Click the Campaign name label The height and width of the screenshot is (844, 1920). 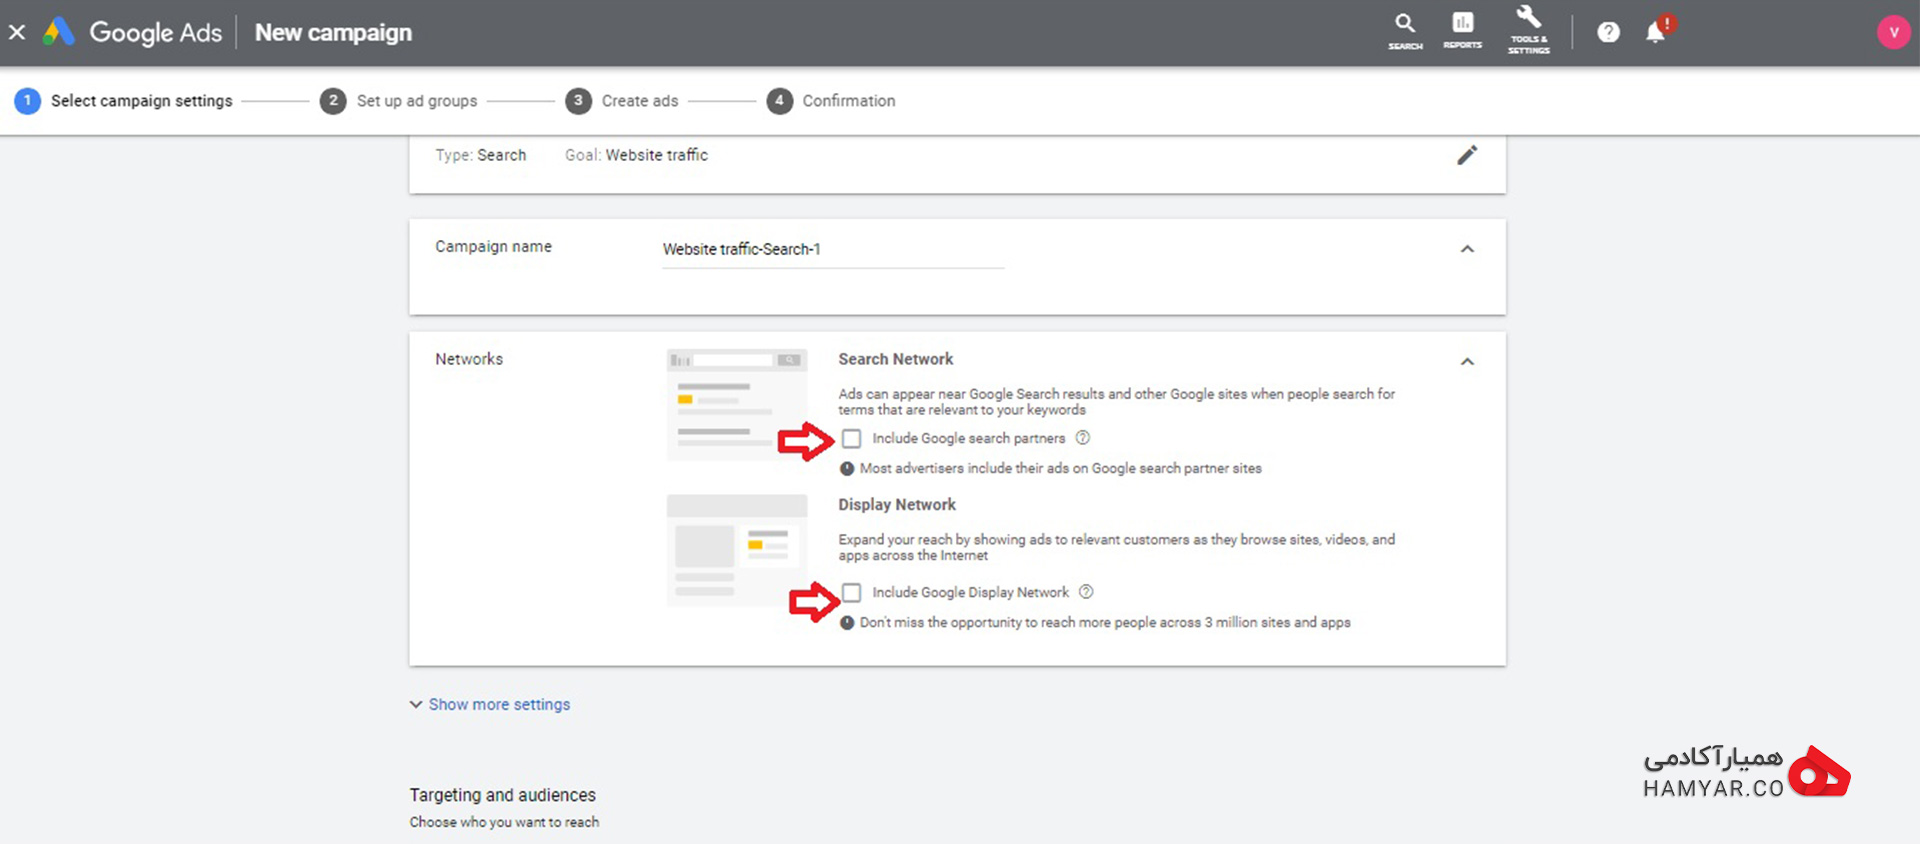(x=493, y=247)
